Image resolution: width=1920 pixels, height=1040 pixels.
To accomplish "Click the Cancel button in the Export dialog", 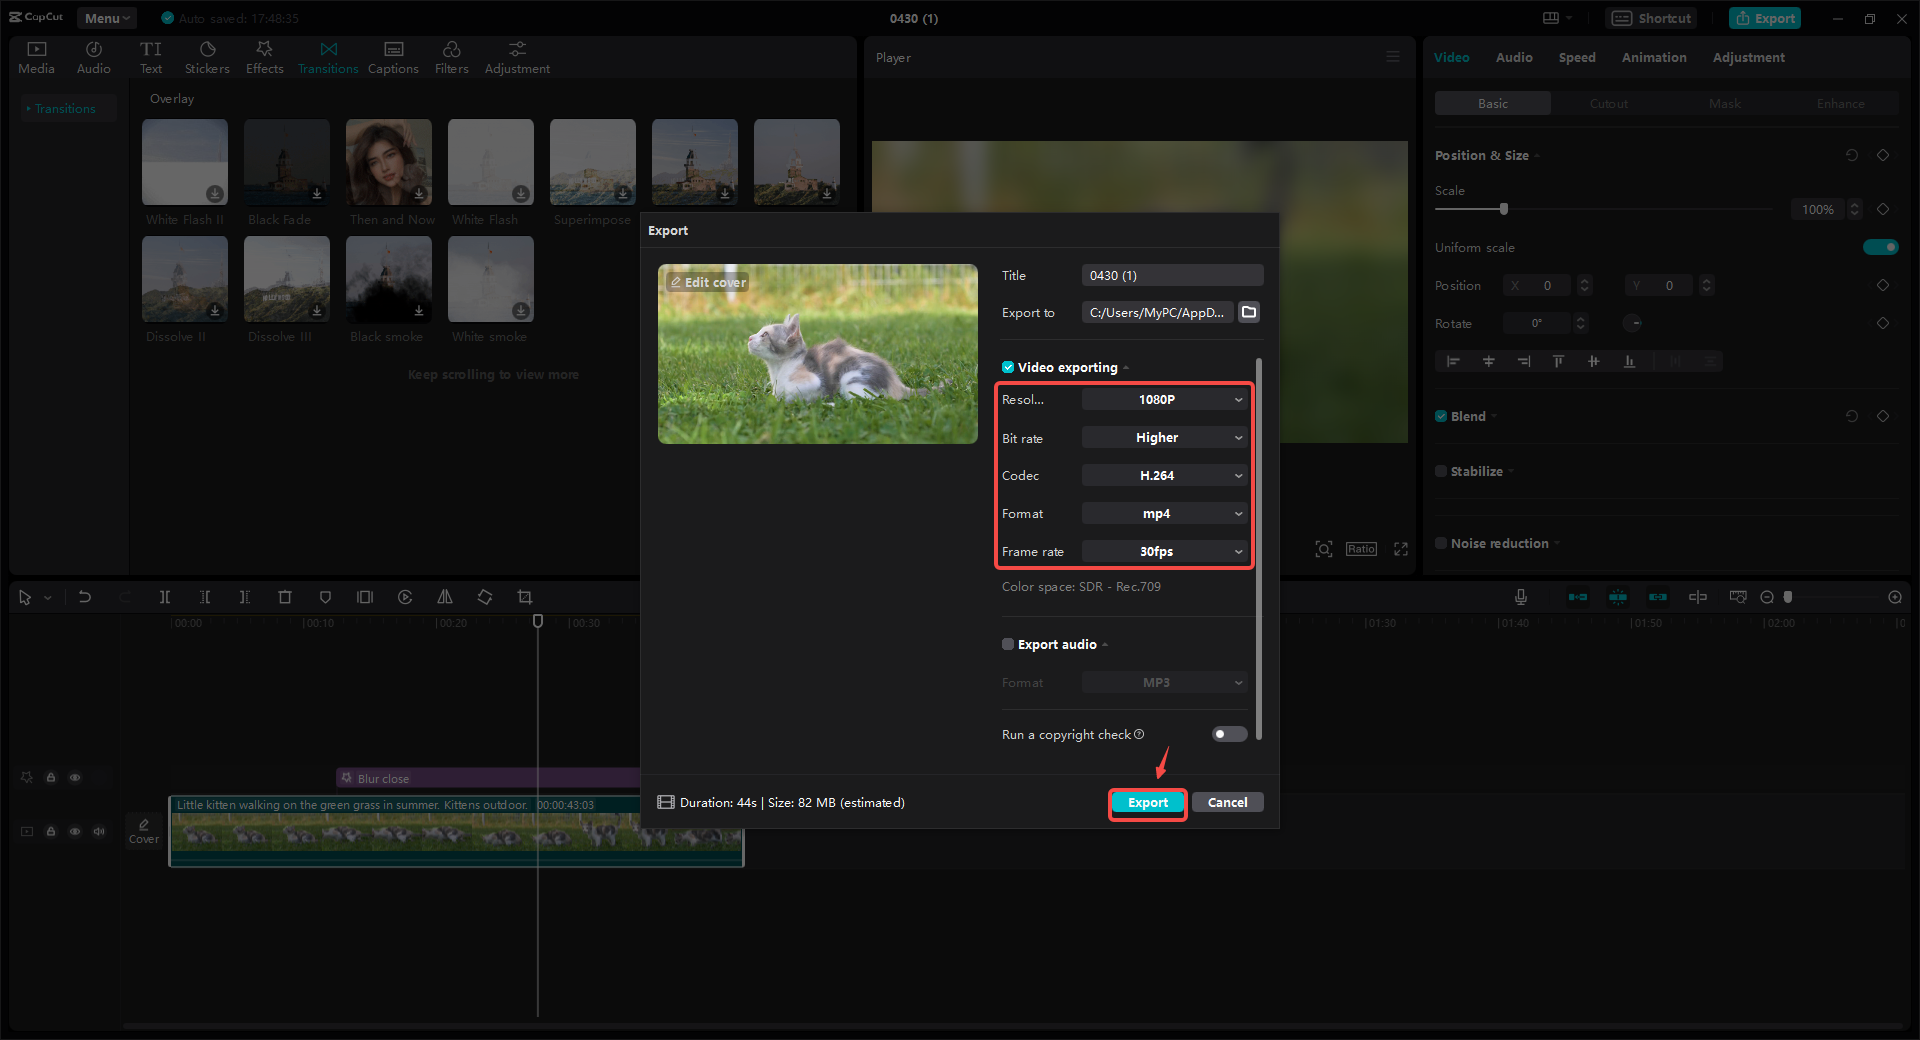I will coord(1227,802).
